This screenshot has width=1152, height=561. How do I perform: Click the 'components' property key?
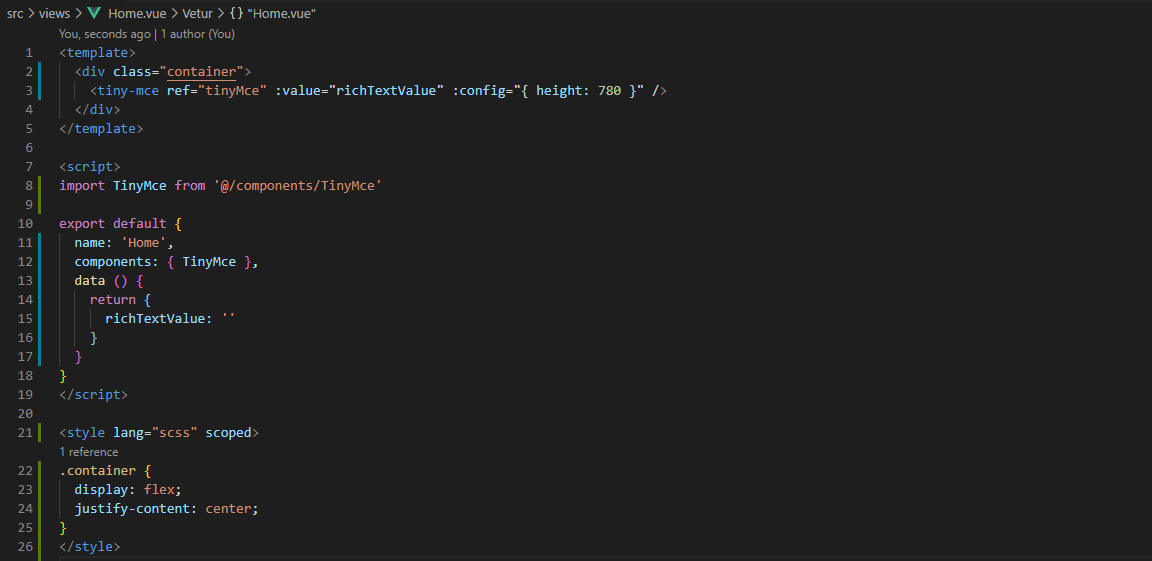tap(112, 261)
